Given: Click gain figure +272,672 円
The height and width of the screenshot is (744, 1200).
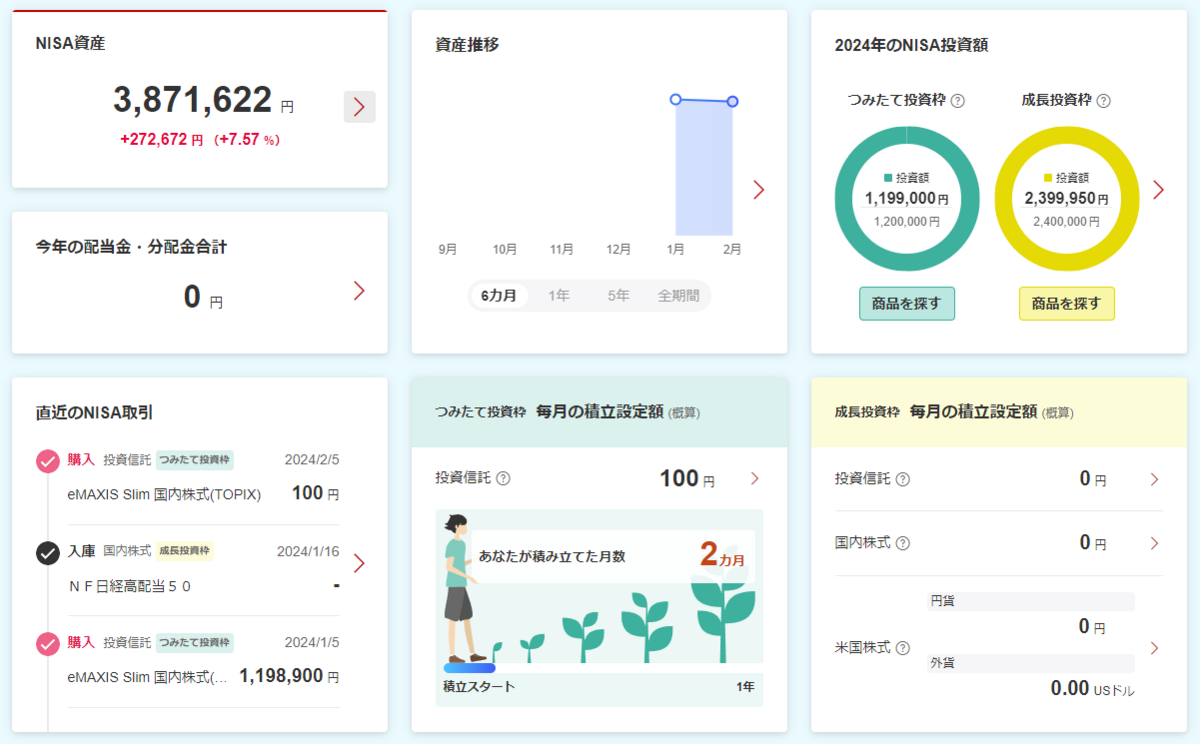Looking at the screenshot, I should pyautogui.click(x=162, y=140).
